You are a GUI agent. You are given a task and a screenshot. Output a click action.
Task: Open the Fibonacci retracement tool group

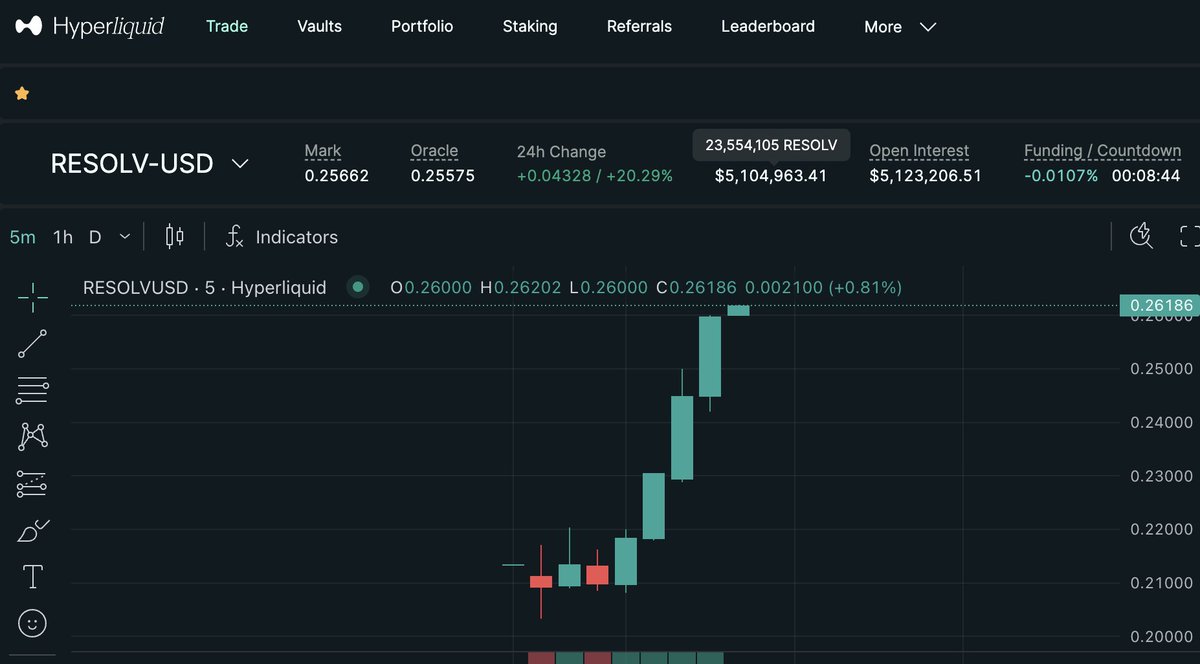(32, 390)
